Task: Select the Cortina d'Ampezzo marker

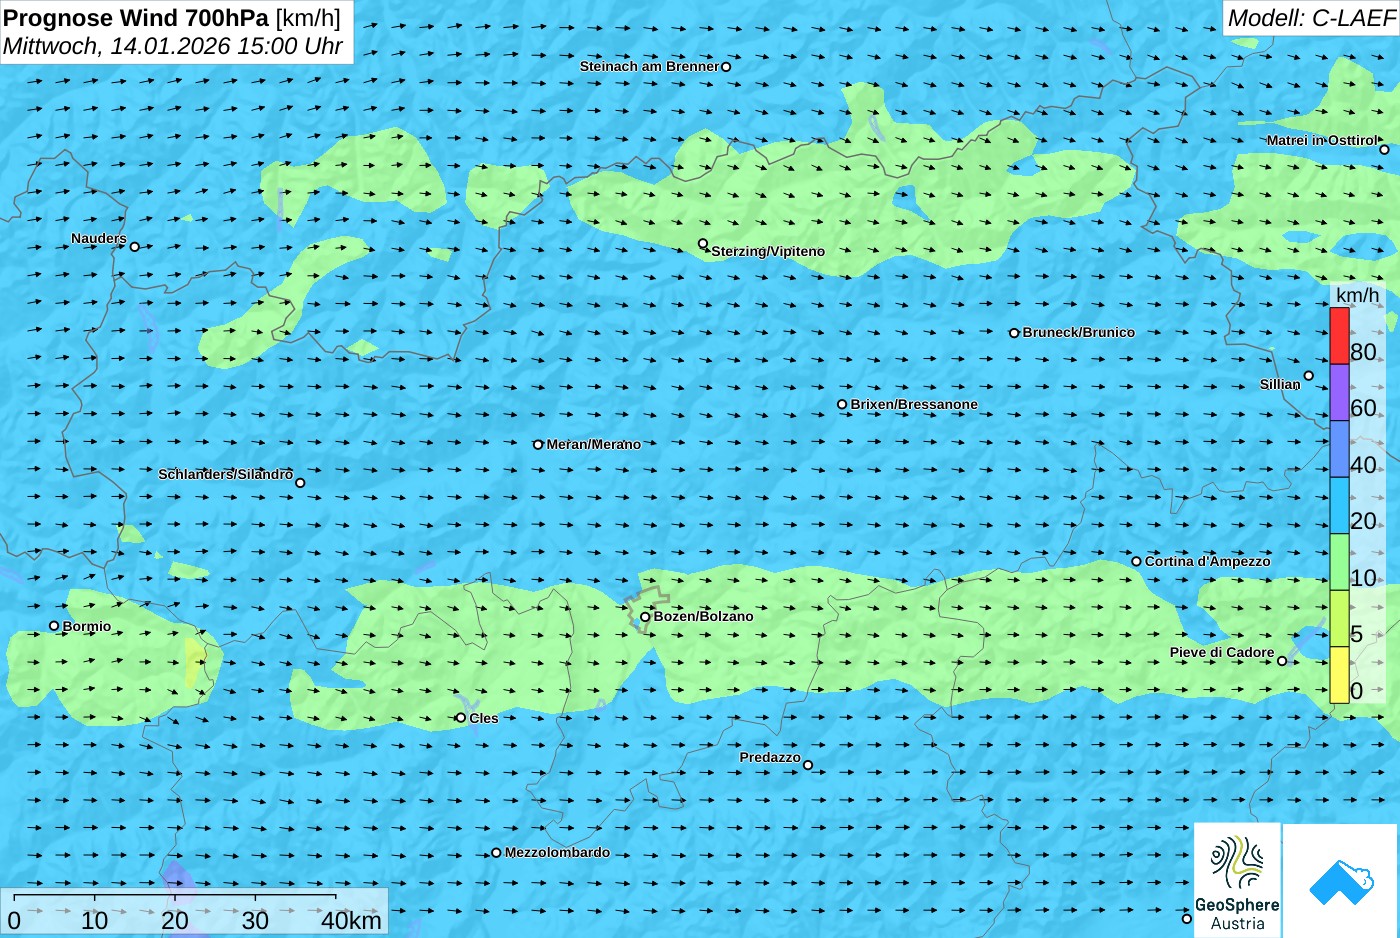Action: tap(1136, 562)
